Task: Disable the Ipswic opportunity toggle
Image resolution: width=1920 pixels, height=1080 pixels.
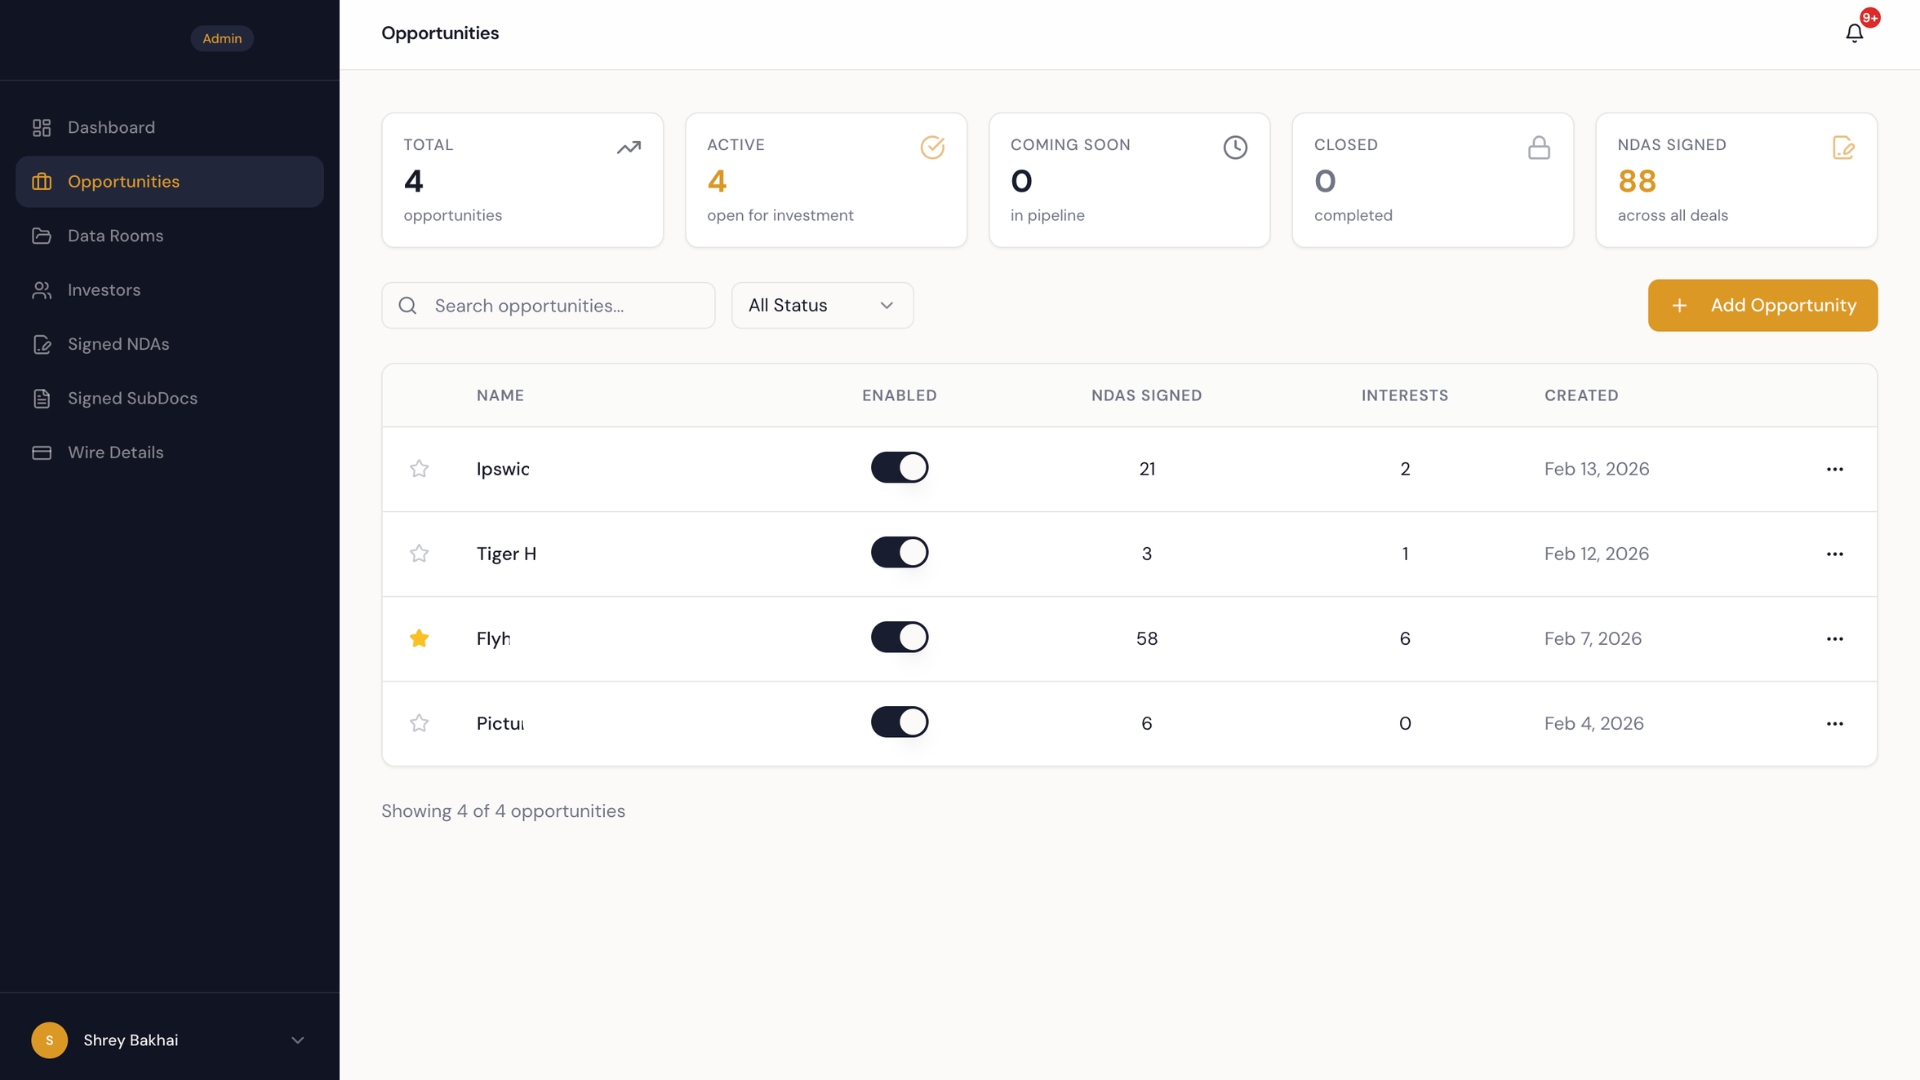Action: (899, 467)
